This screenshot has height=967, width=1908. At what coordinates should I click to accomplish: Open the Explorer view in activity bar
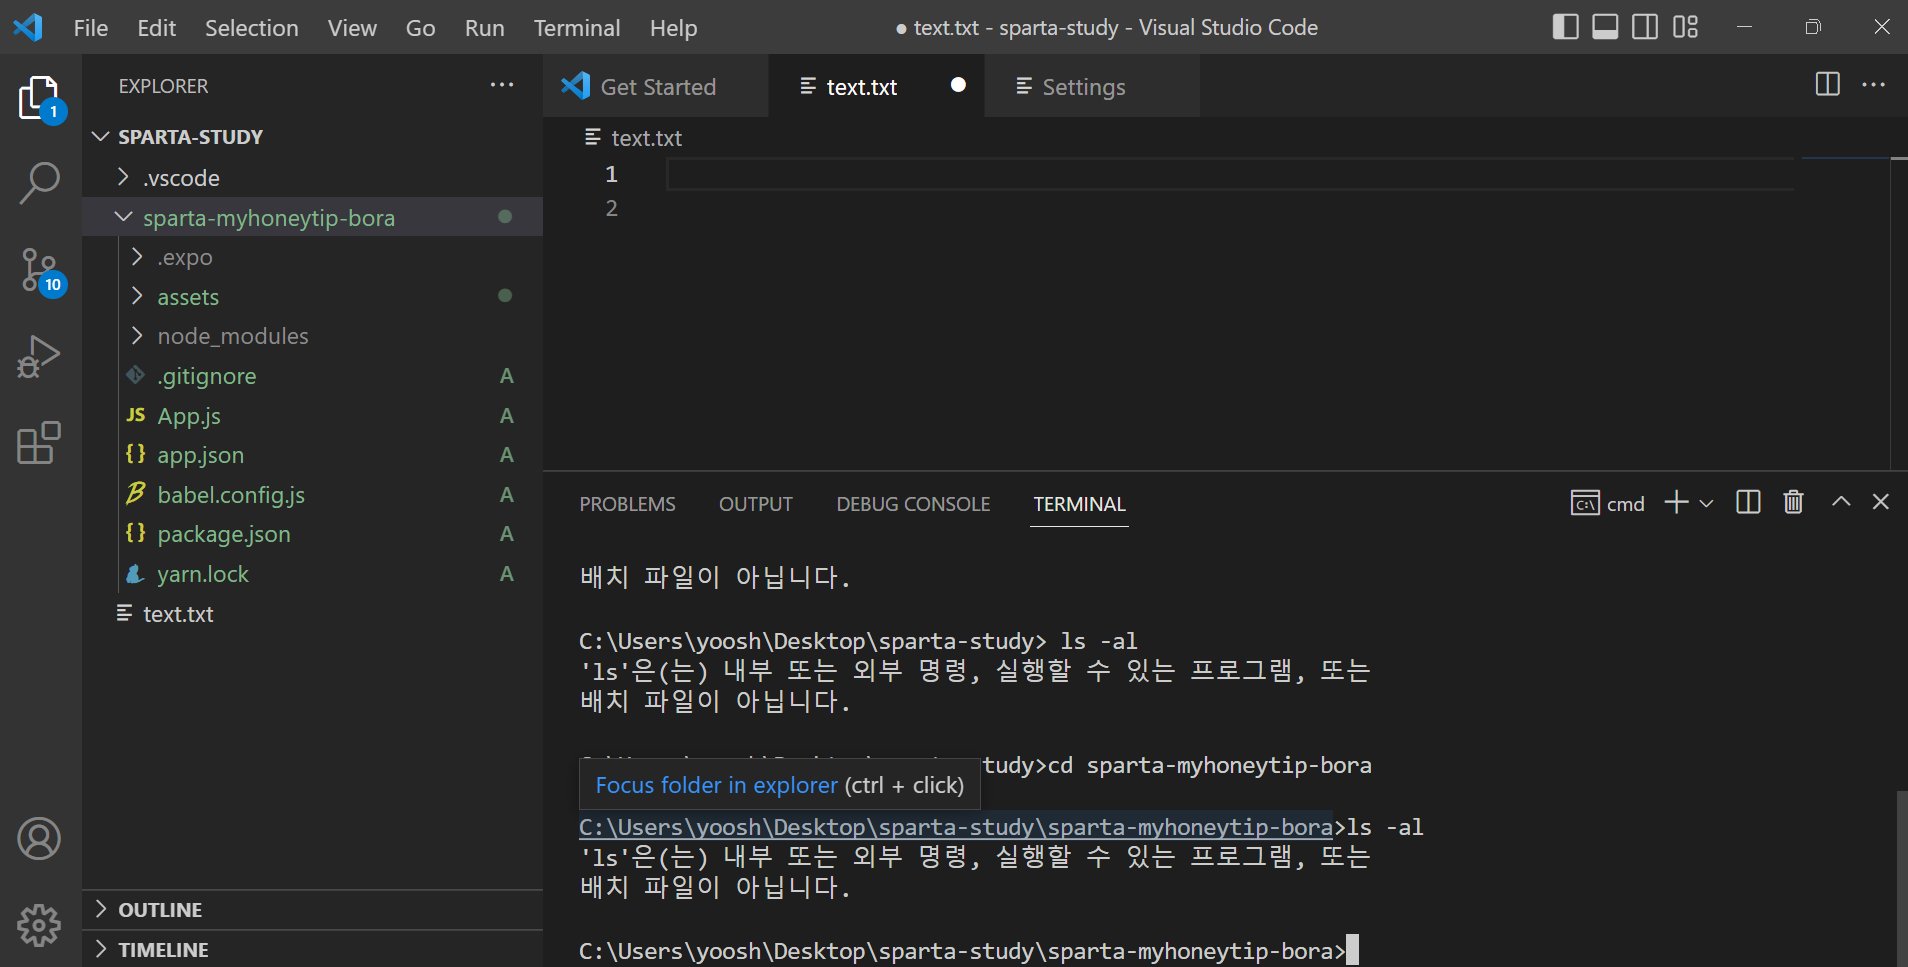[40, 99]
